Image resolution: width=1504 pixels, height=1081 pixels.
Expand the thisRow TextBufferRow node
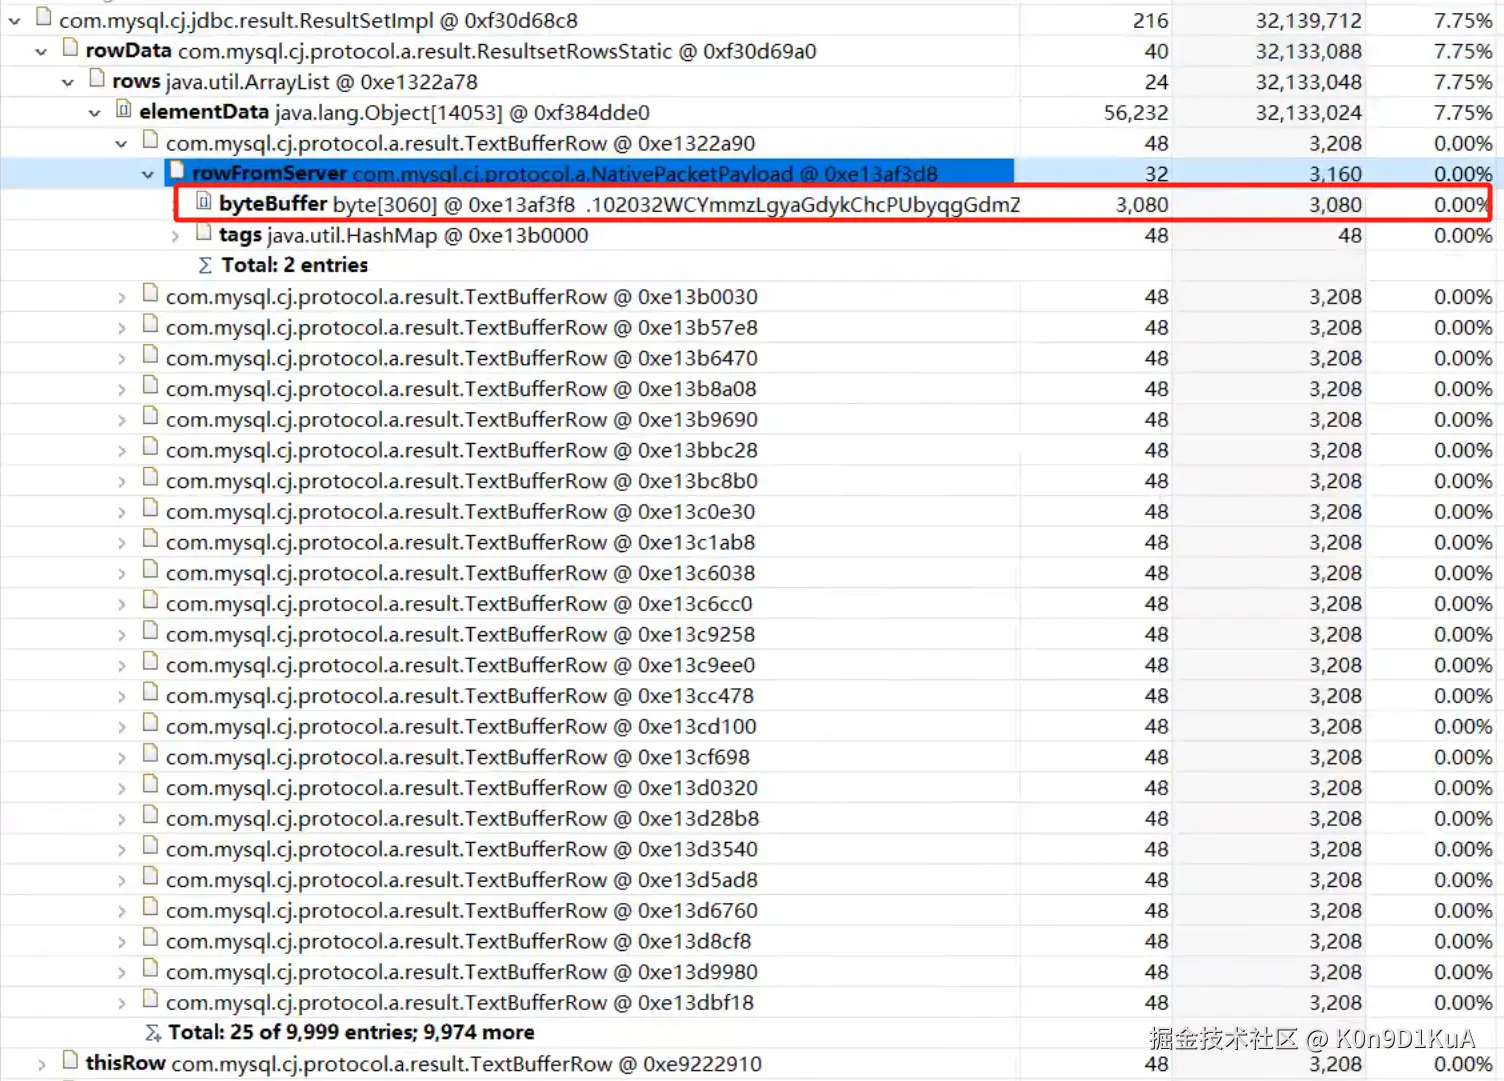(41, 1064)
